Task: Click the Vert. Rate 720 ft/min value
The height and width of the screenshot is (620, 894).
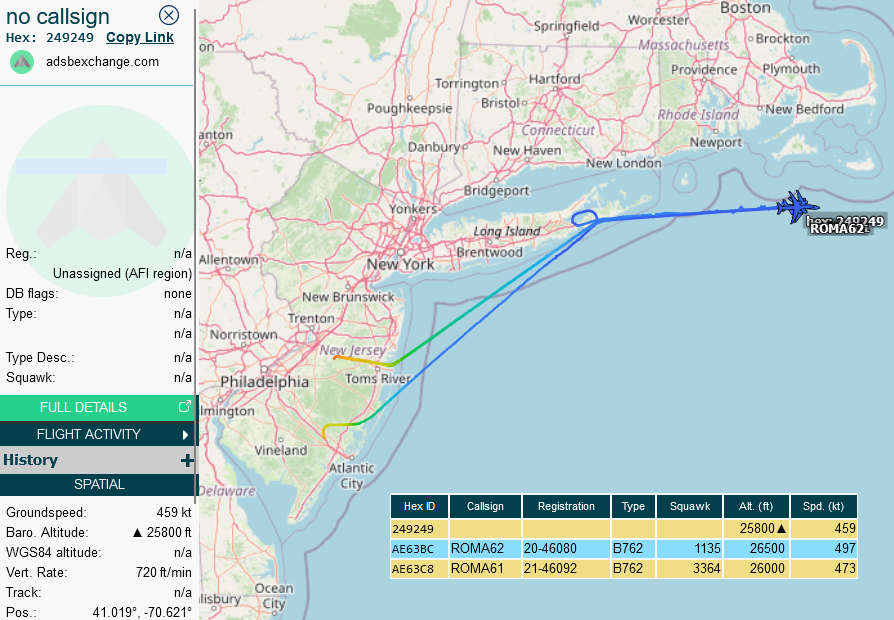Action: [x=164, y=572]
